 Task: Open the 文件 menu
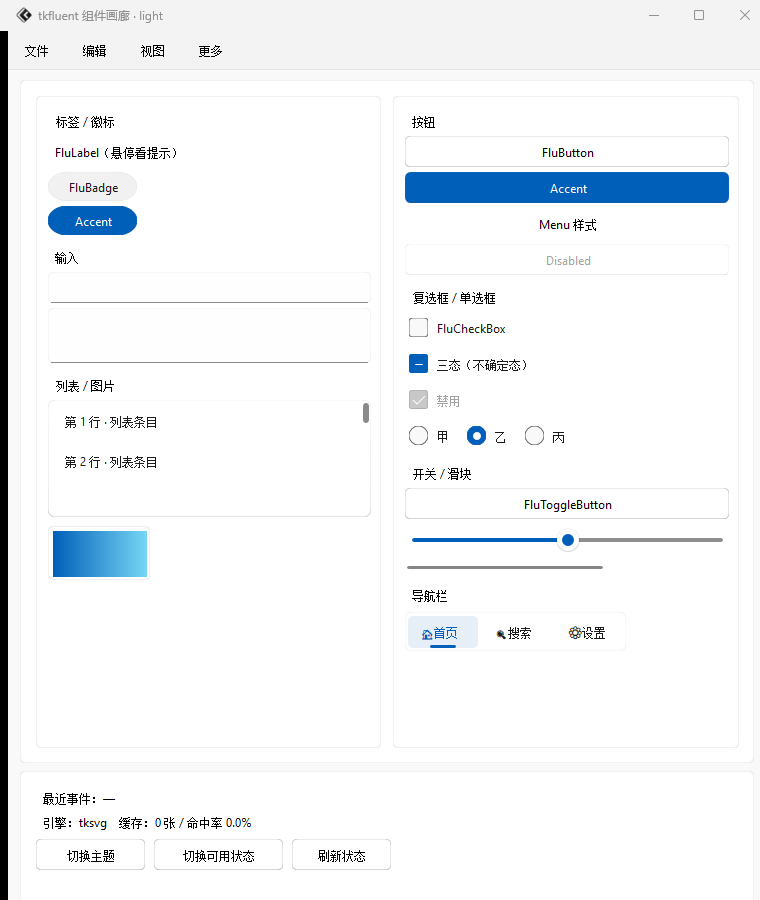[36, 51]
